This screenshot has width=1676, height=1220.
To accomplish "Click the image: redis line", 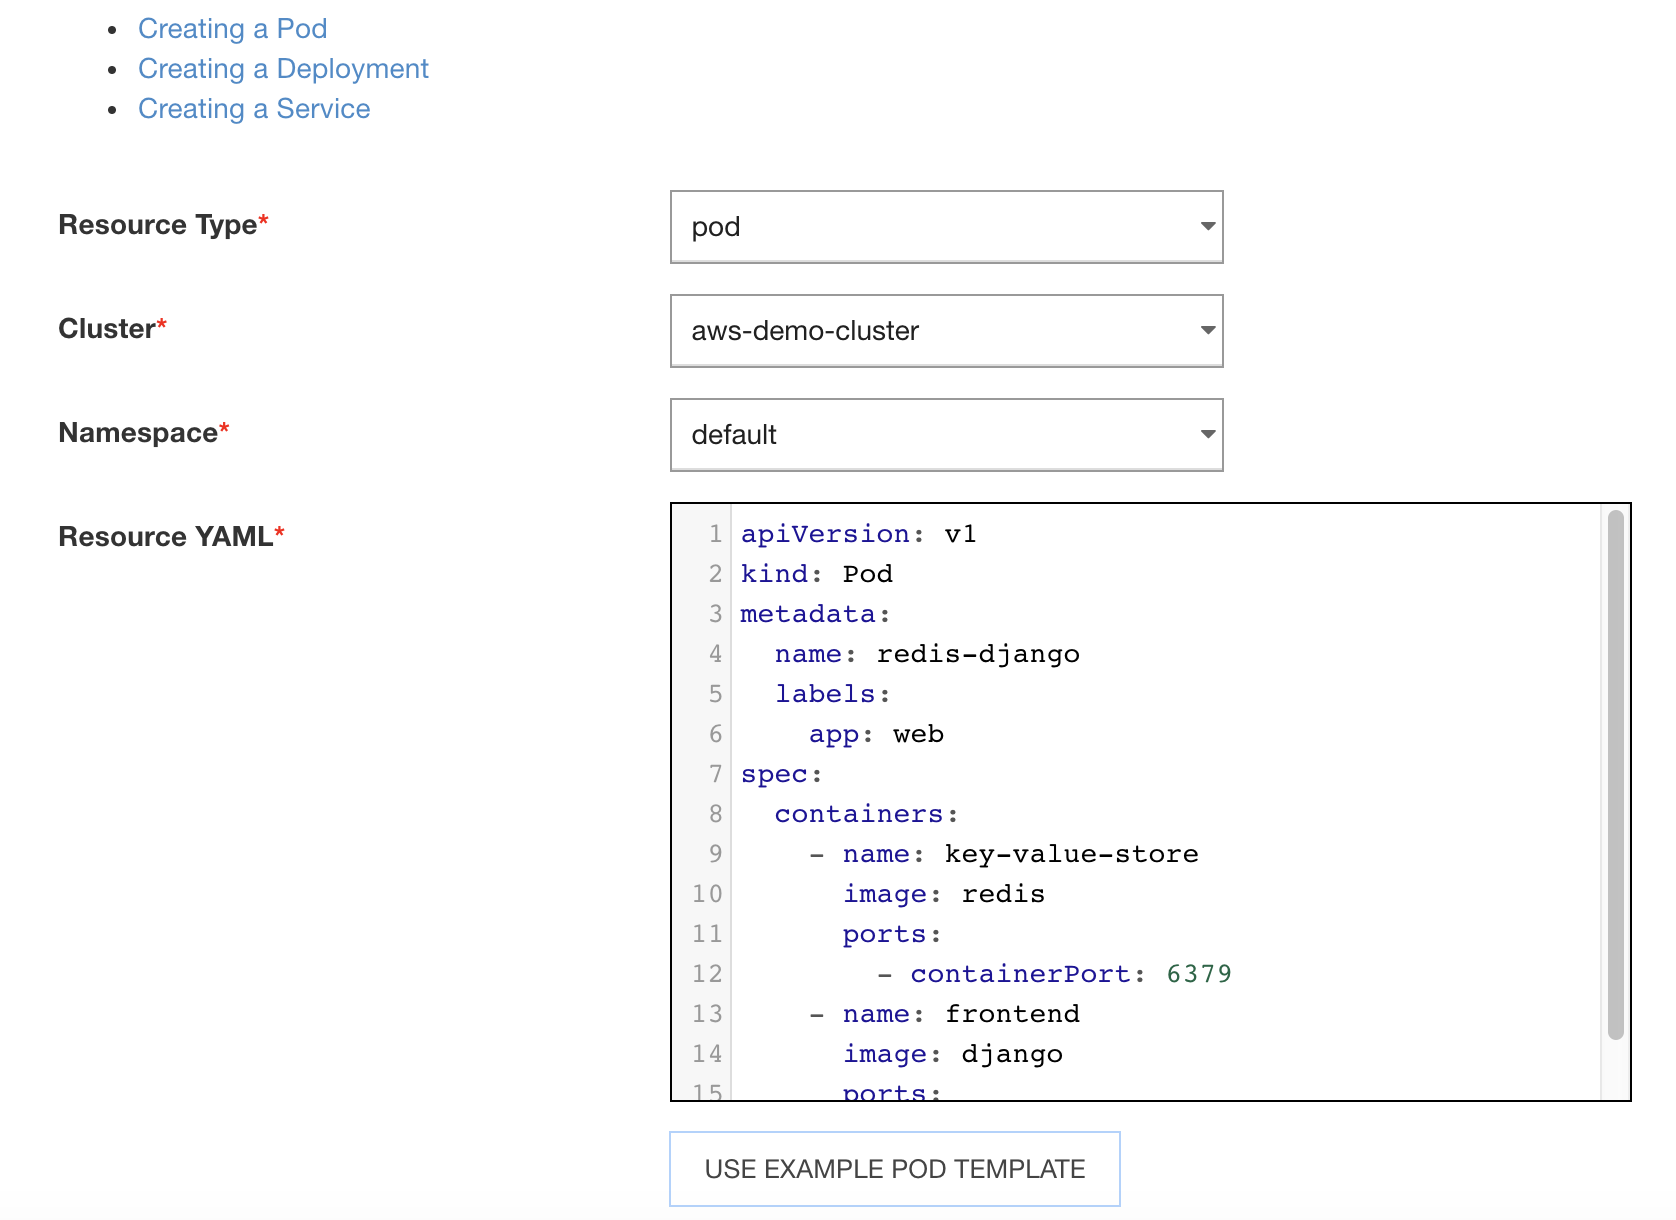I will pos(943,894).
